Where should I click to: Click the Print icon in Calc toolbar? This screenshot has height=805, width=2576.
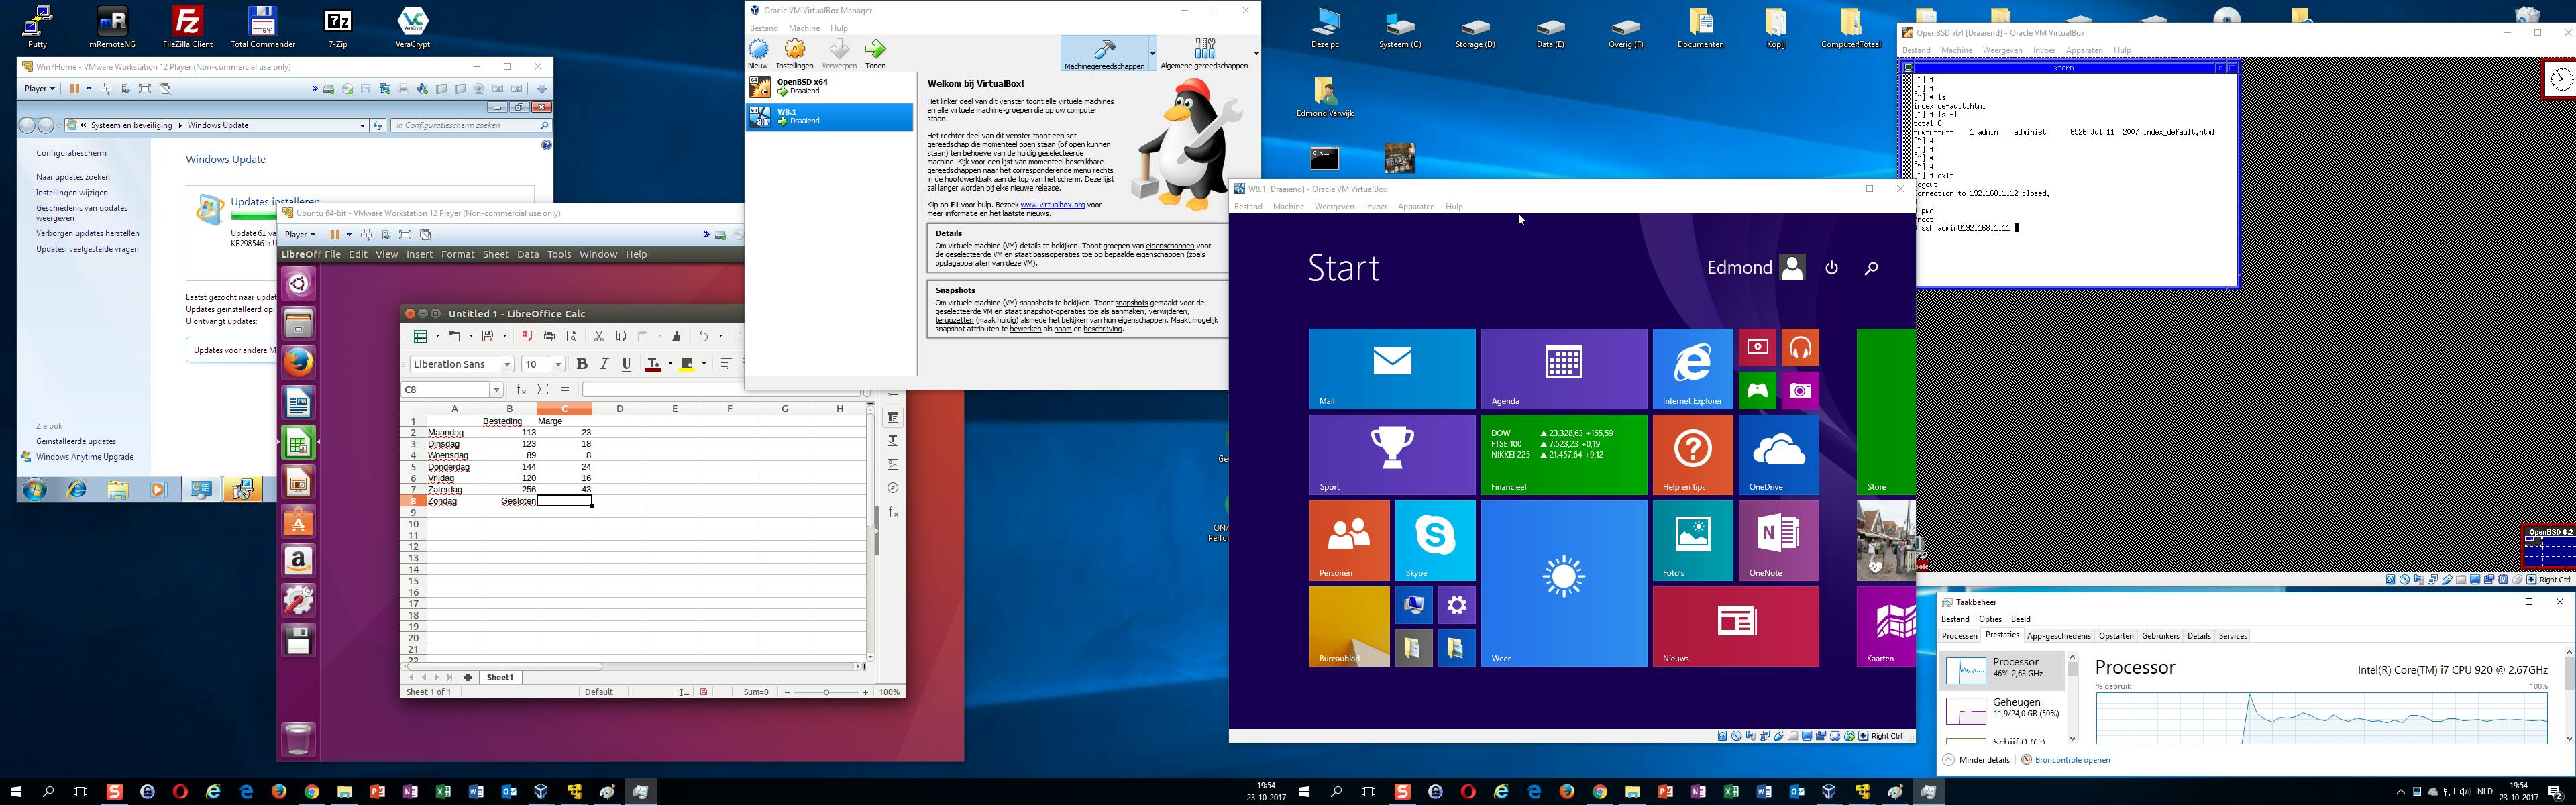(x=549, y=337)
